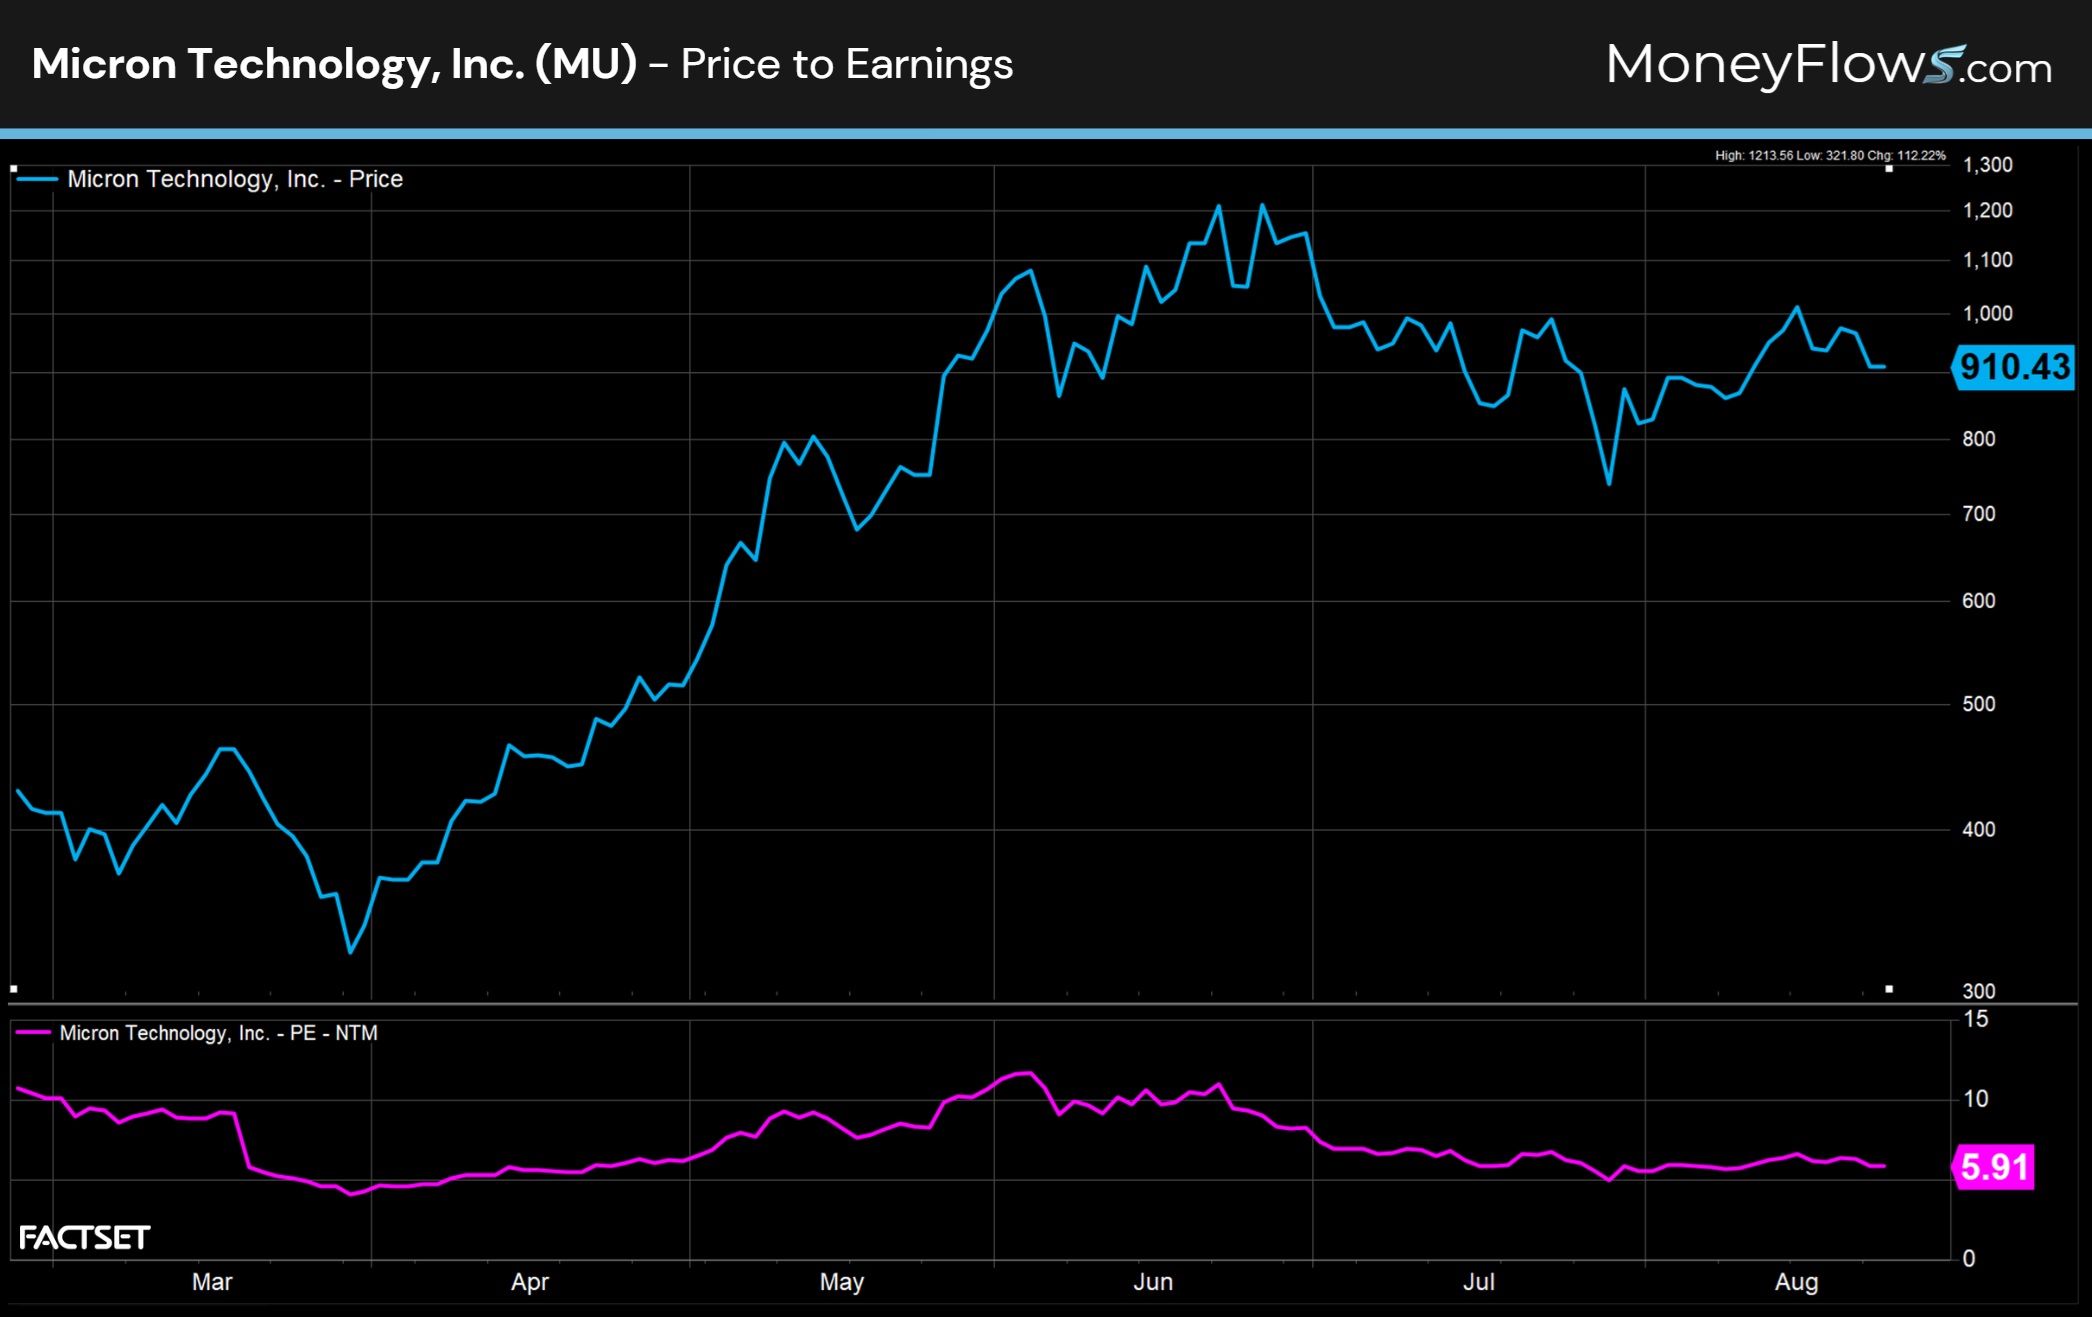Screen dimensions: 2092x1317
Task: Click the blue 910.43 current price tag
Action: point(2013,367)
